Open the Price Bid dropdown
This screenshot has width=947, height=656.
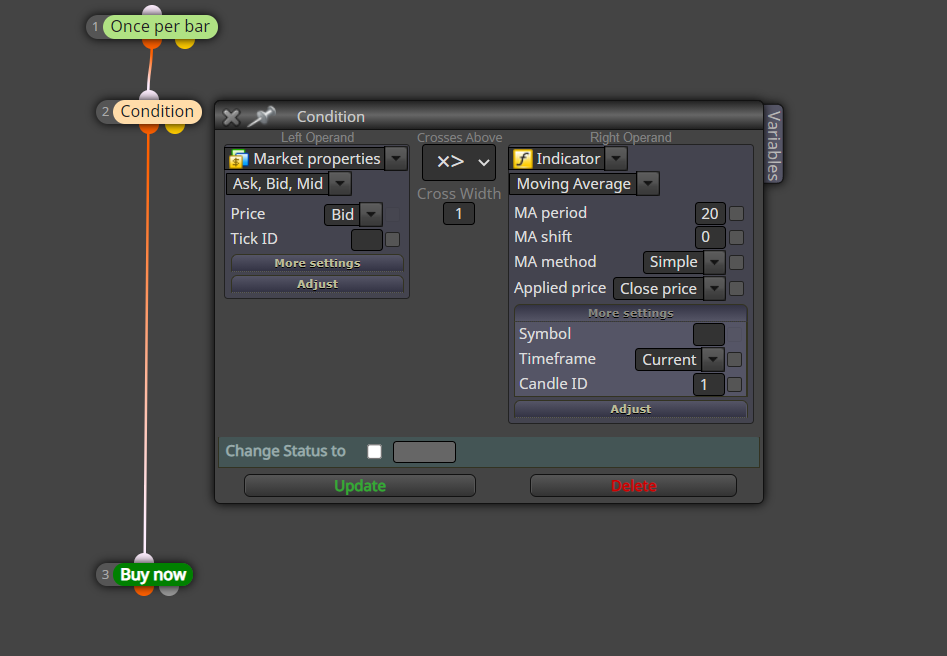coord(371,214)
